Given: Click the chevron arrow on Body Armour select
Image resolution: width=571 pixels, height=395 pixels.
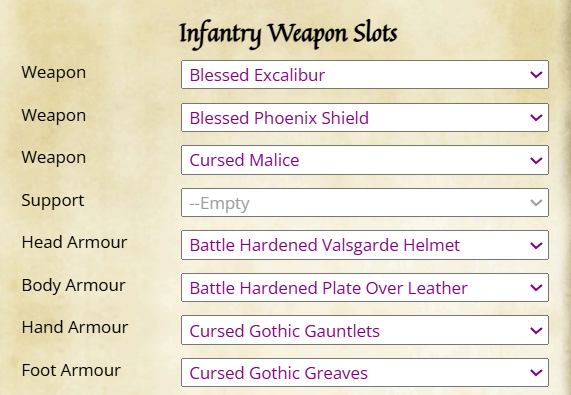Looking at the screenshot, I should 536,288.
